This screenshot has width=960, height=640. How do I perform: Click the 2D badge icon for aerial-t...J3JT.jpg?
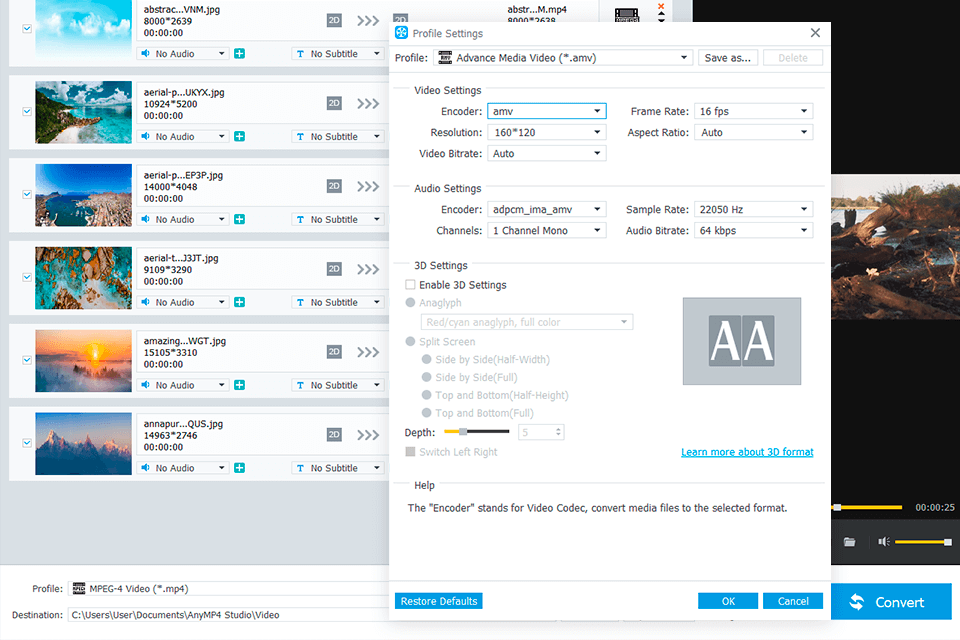click(x=335, y=269)
